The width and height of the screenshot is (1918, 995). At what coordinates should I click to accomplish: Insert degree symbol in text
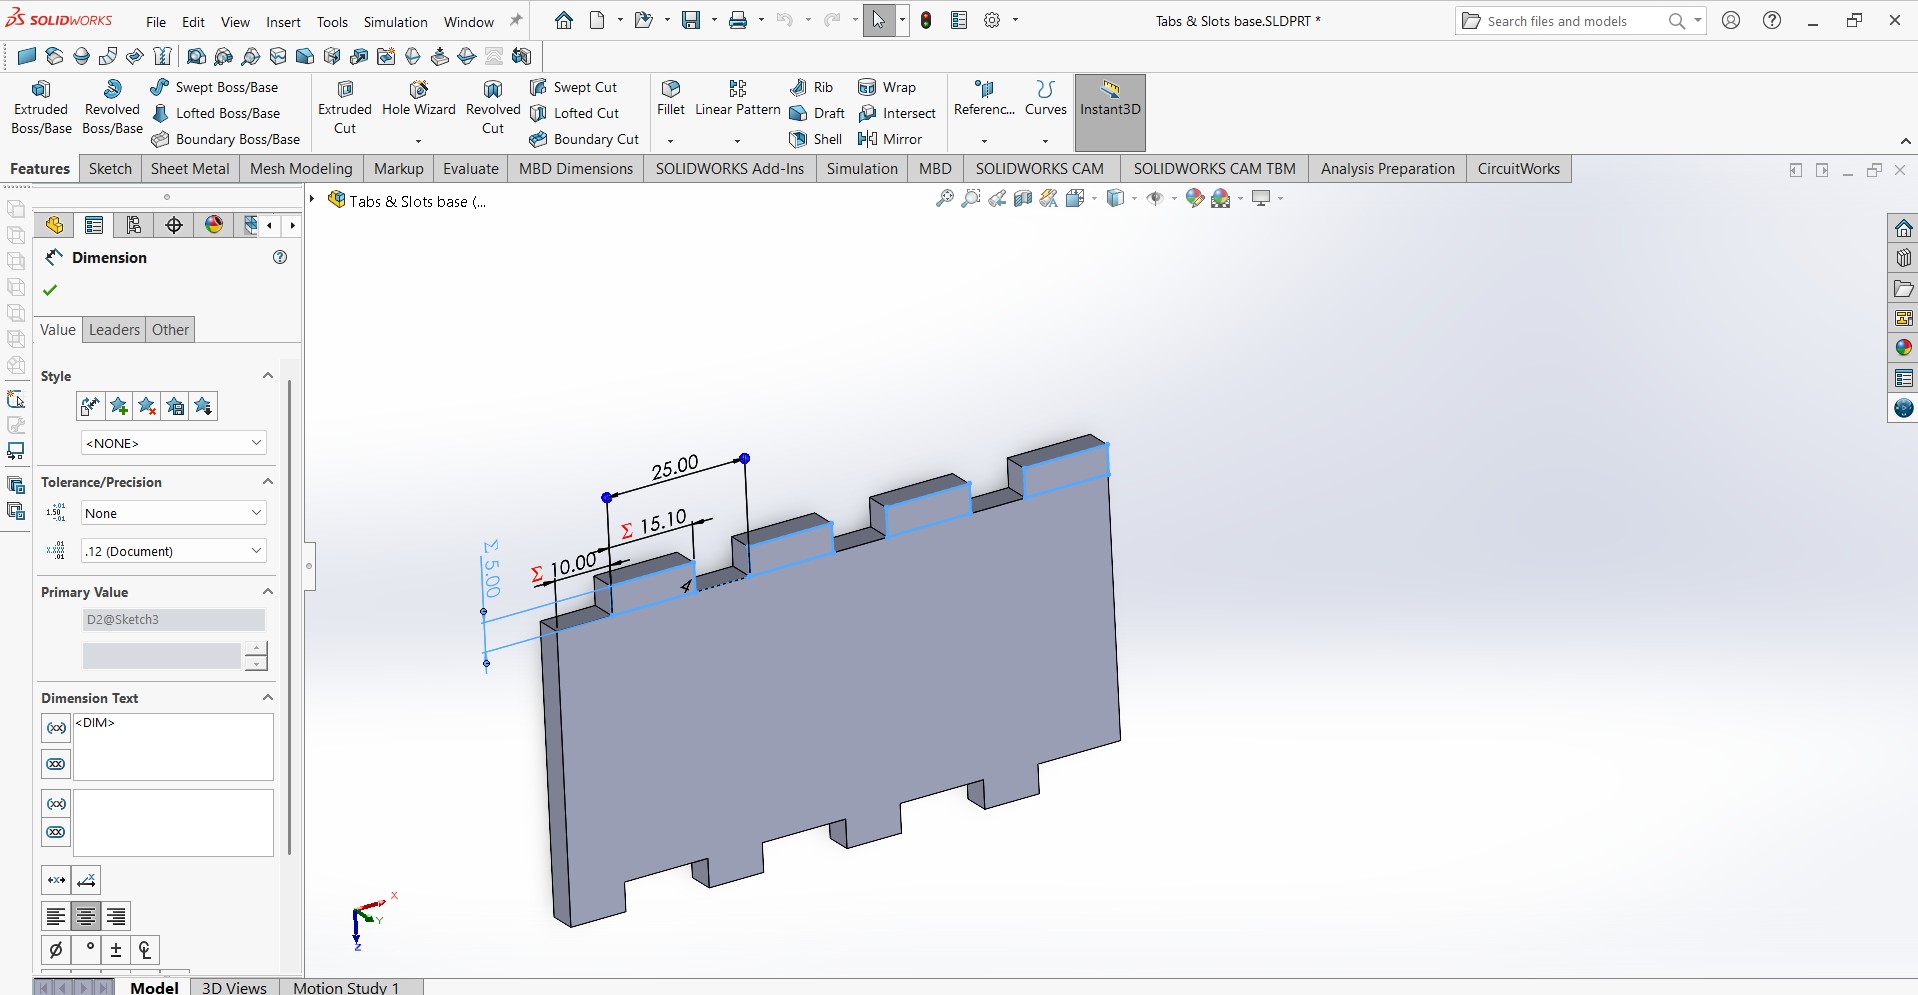[x=89, y=950]
